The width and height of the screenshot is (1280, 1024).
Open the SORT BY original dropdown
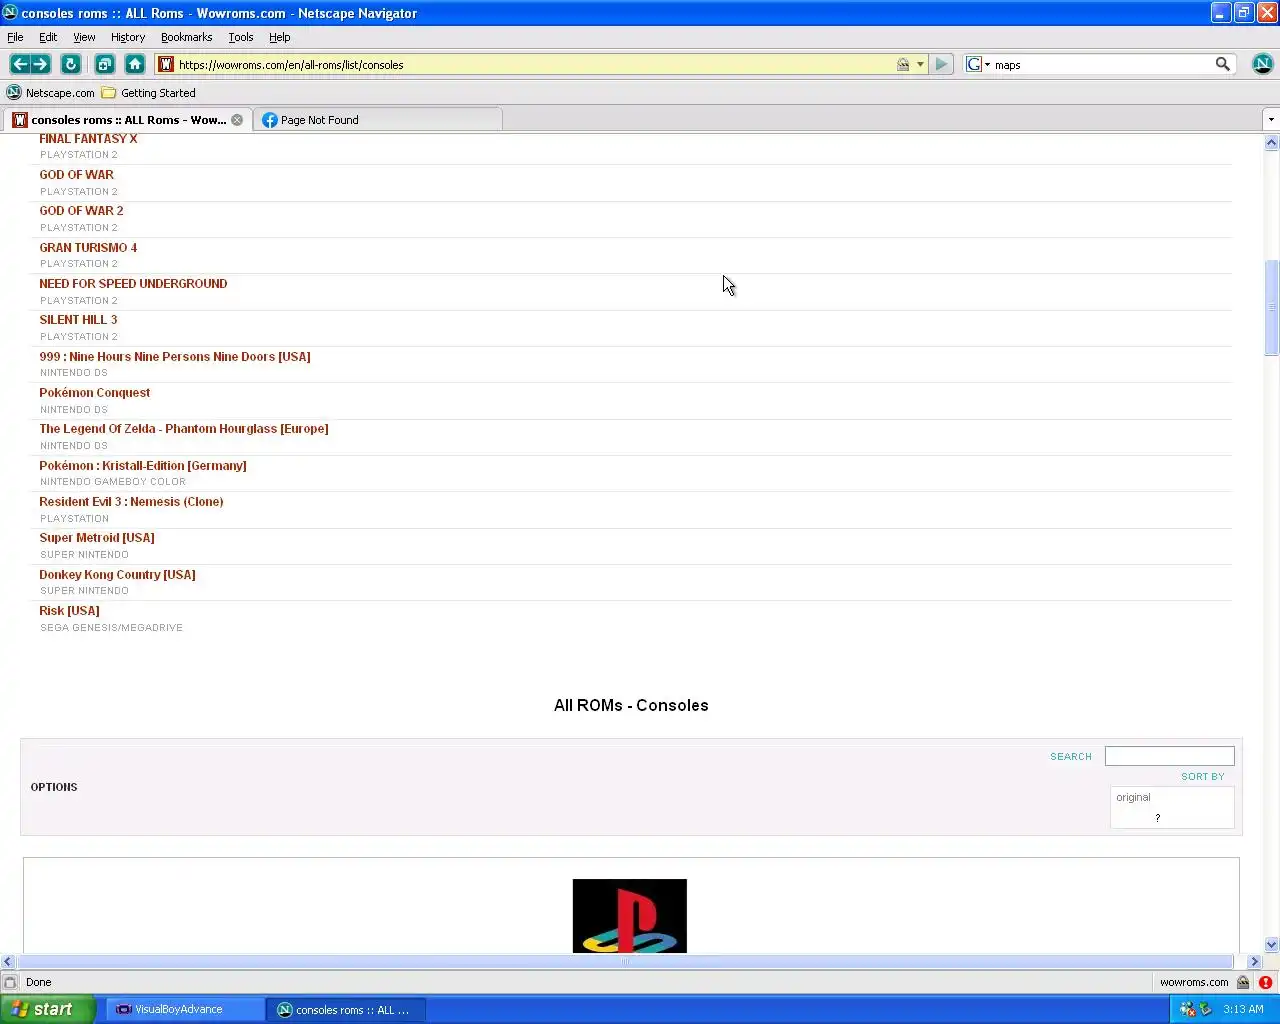tap(1172, 807)
